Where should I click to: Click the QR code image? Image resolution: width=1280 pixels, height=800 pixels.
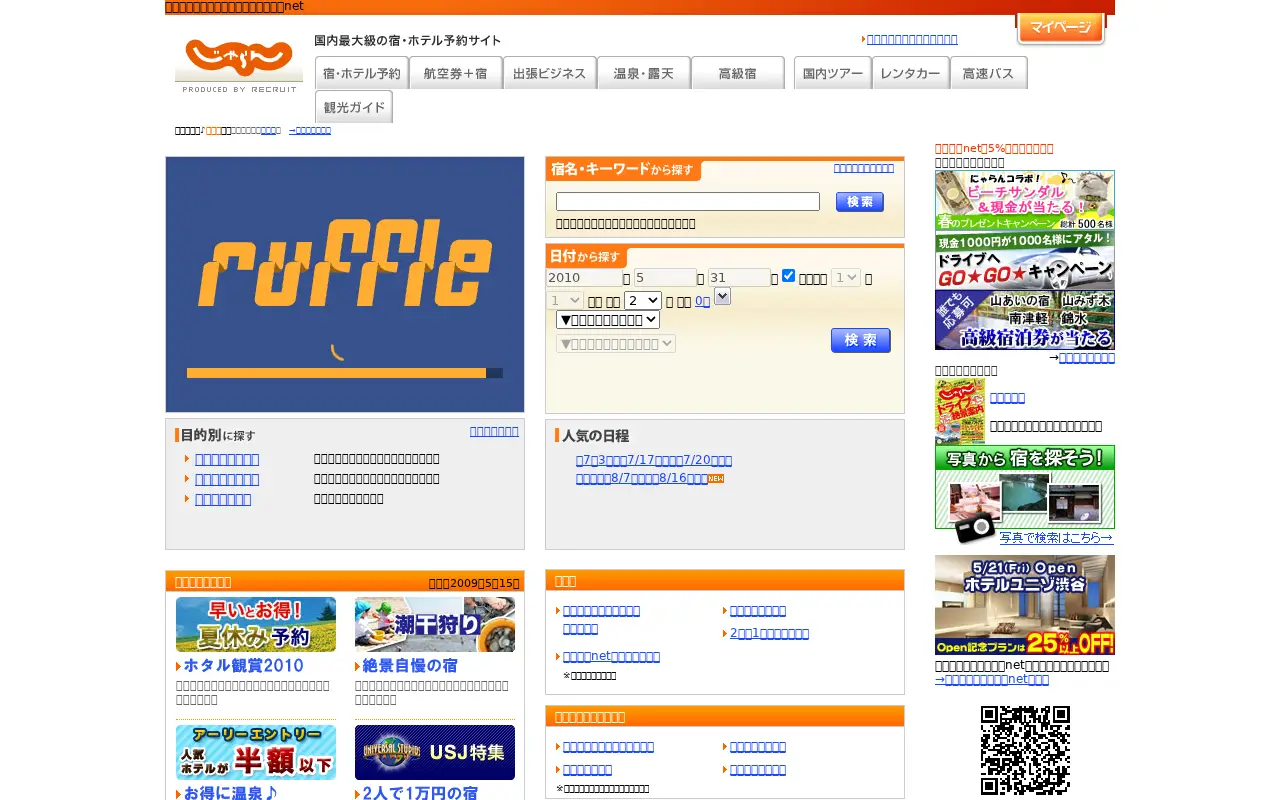click(x=1025, y=750)
